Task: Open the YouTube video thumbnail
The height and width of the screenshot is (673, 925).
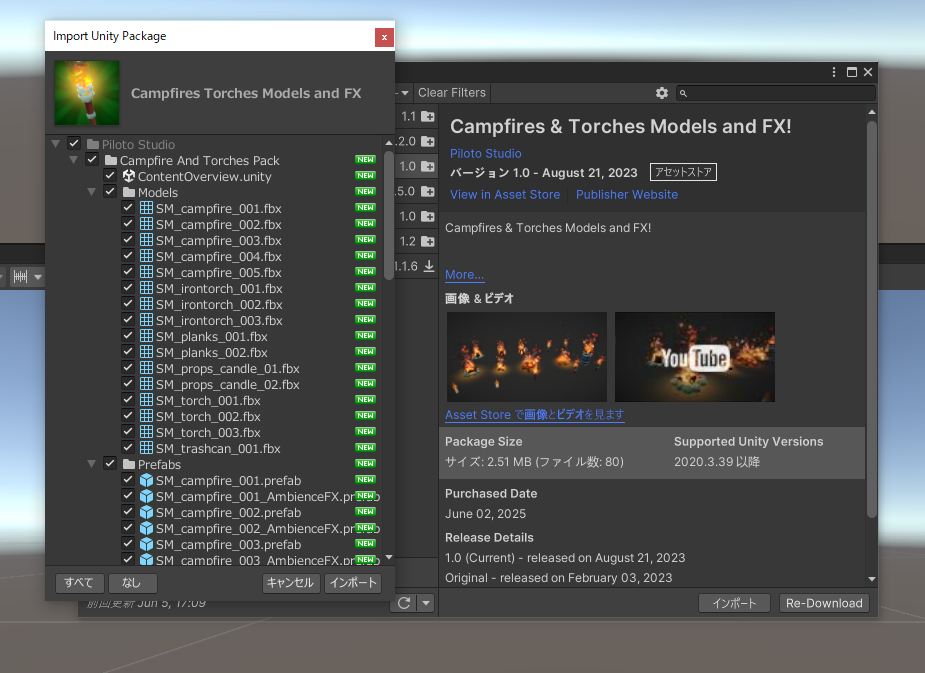Action: click(x=694, y=357)
